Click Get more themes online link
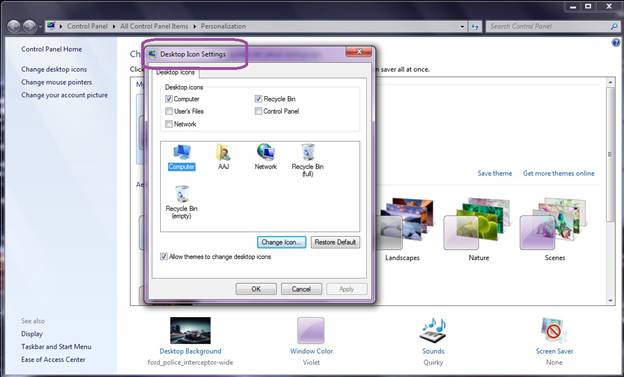This screenshot has width=624, height=377. pyautogui.click(x=559, y=173)
